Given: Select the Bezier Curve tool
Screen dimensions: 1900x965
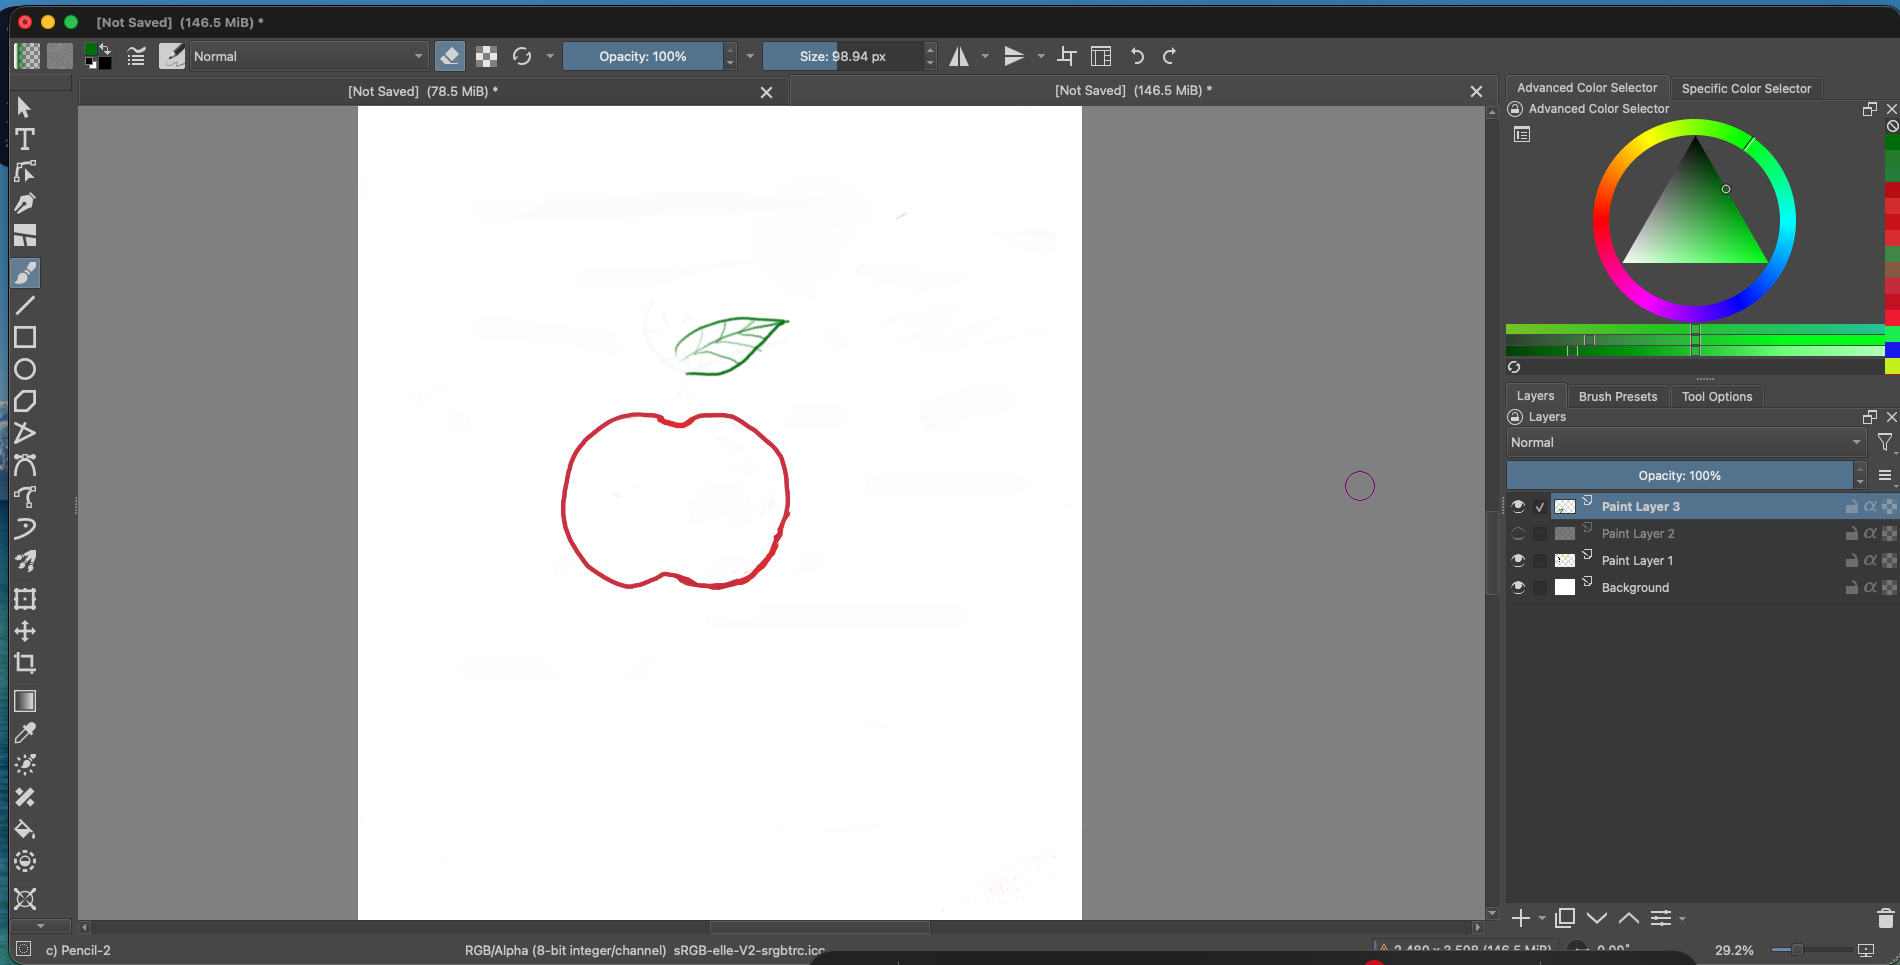Looking at the screenshot, I should [x=25, y=465].
